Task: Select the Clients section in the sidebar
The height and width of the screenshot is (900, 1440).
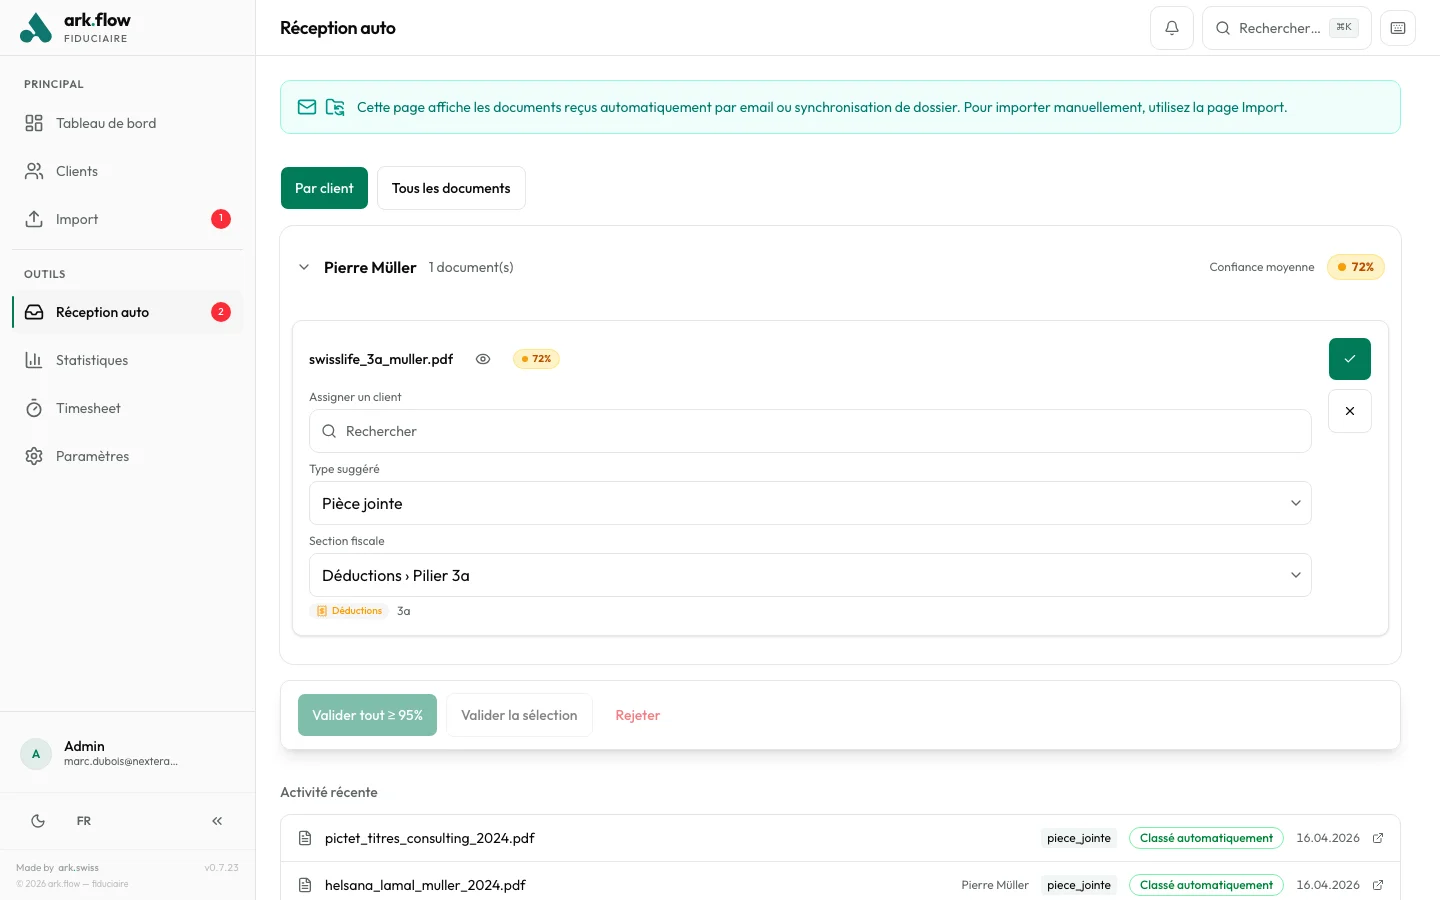Action: coord(77,171)
